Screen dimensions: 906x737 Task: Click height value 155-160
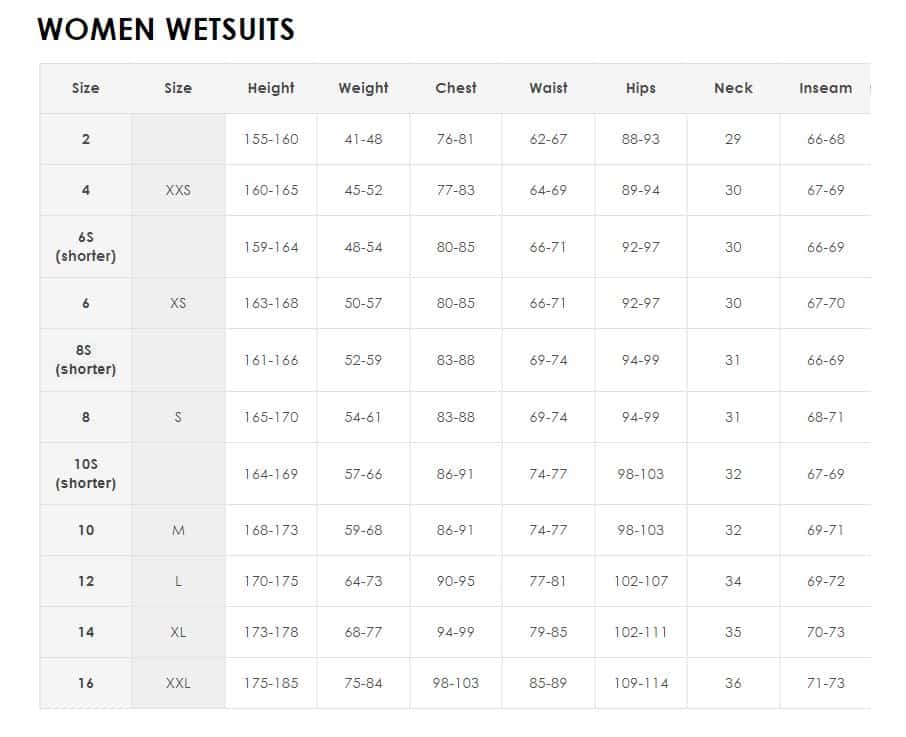(271, 139)
